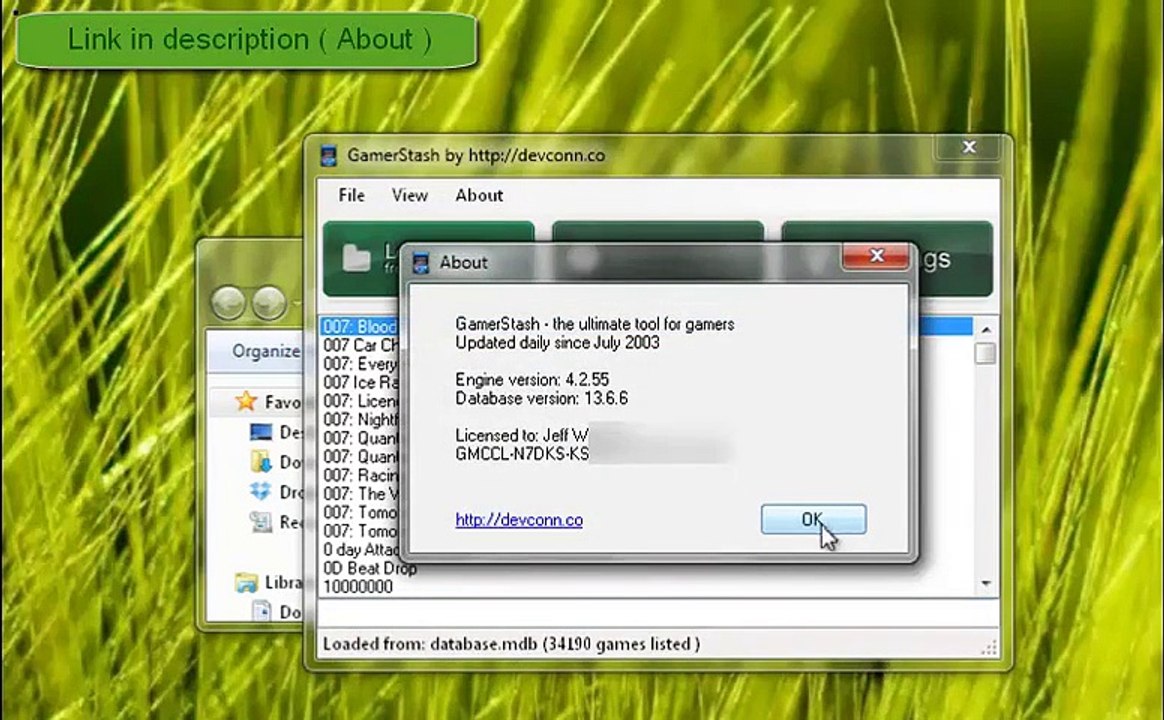Click the Favorites star icon in Explorer
1164x720 pixels.
pyautogui.click(x=246, y=402)
